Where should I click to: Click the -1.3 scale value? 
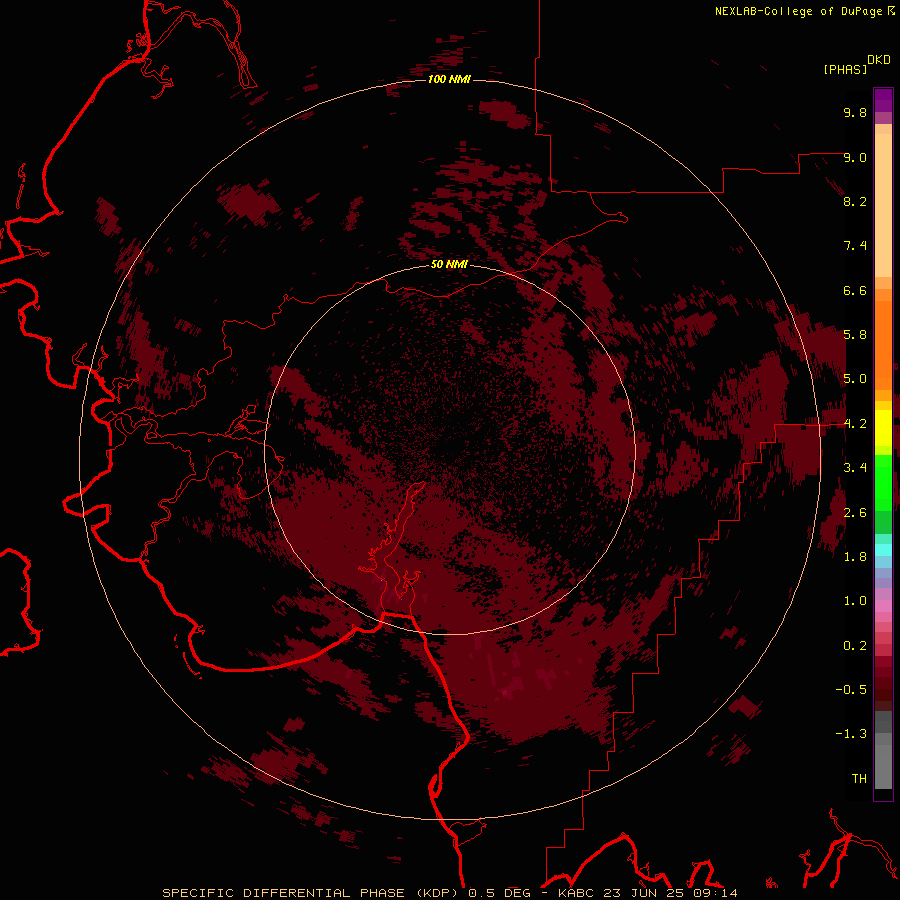coord(851,734)
